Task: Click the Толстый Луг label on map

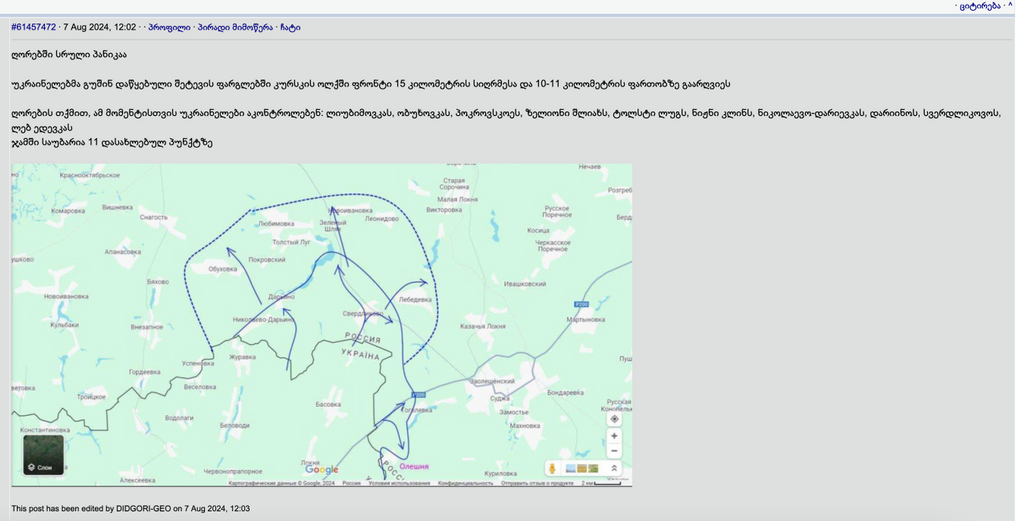Action: tap(291, 243)
